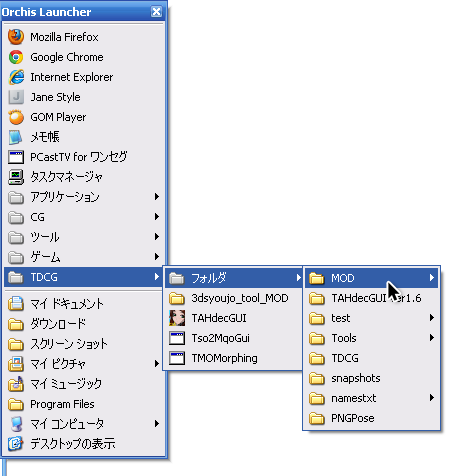Open Google Chrome via its icon

point(16,57)
